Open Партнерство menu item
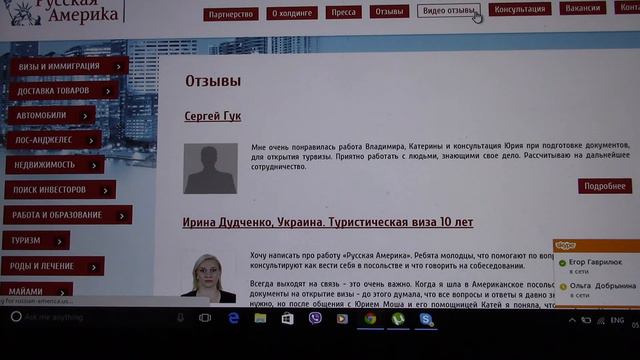Viewport: 640px width, 360px height. pos(231,14)
